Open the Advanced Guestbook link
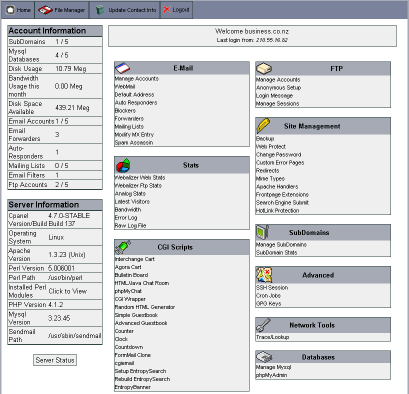Screen dimensions: 409x394 tap(141, 323)
